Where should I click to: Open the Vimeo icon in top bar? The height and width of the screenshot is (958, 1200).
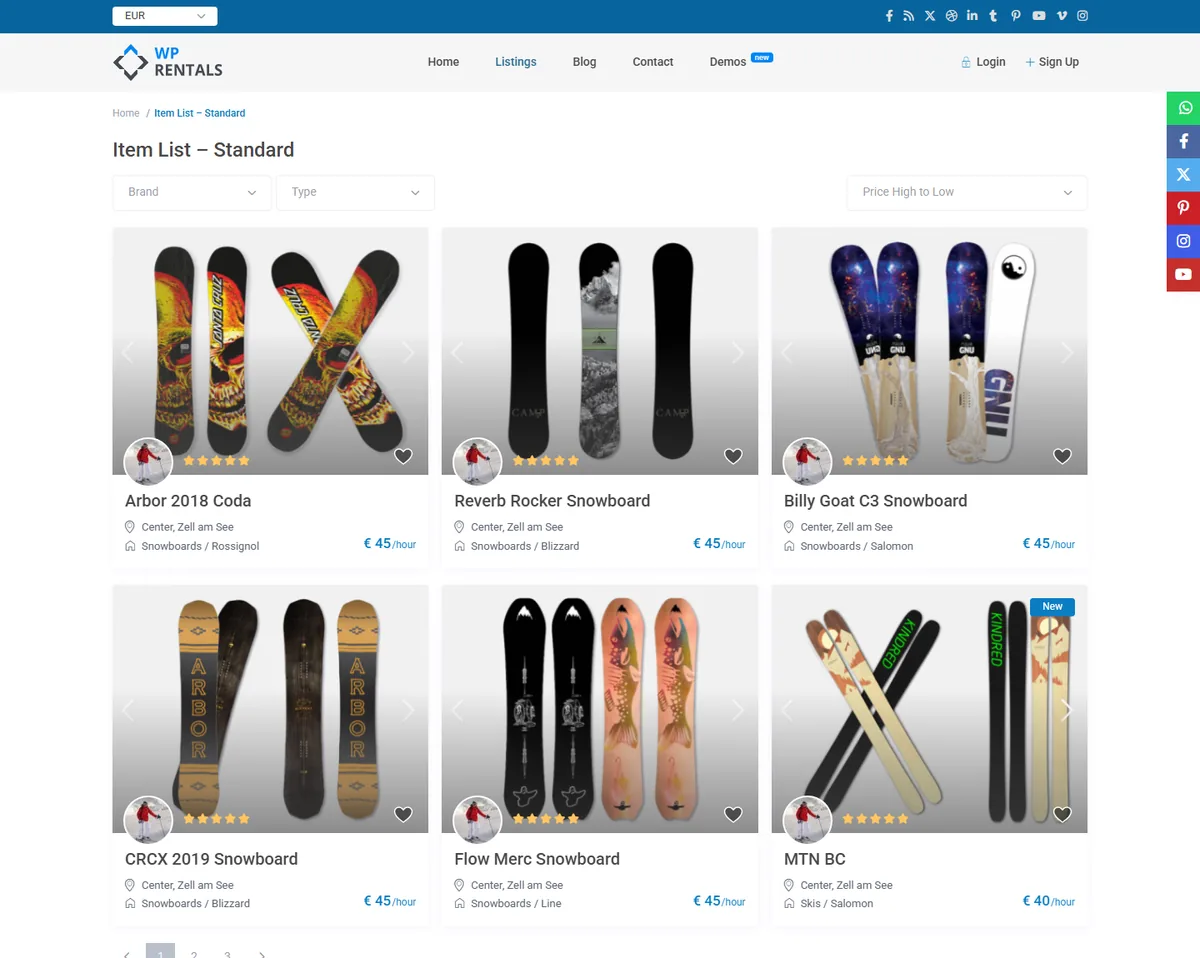(1061, 16)
